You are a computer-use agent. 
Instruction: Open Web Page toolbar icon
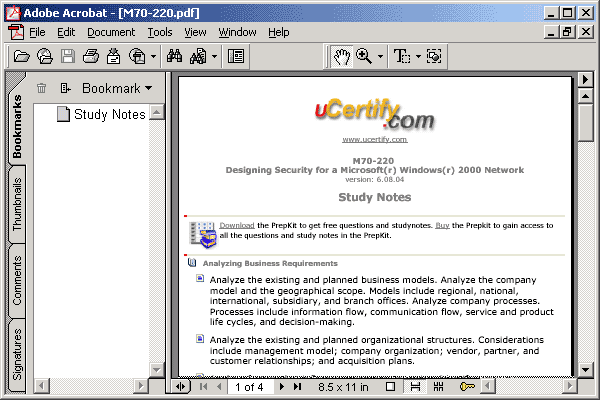[45, 57]
